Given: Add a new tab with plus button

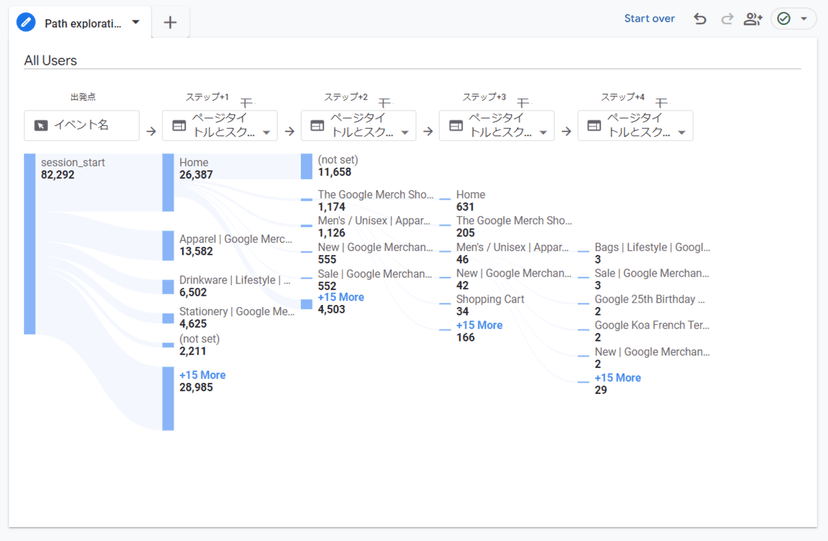Looking at the screenshot, I should click(170, 23).
